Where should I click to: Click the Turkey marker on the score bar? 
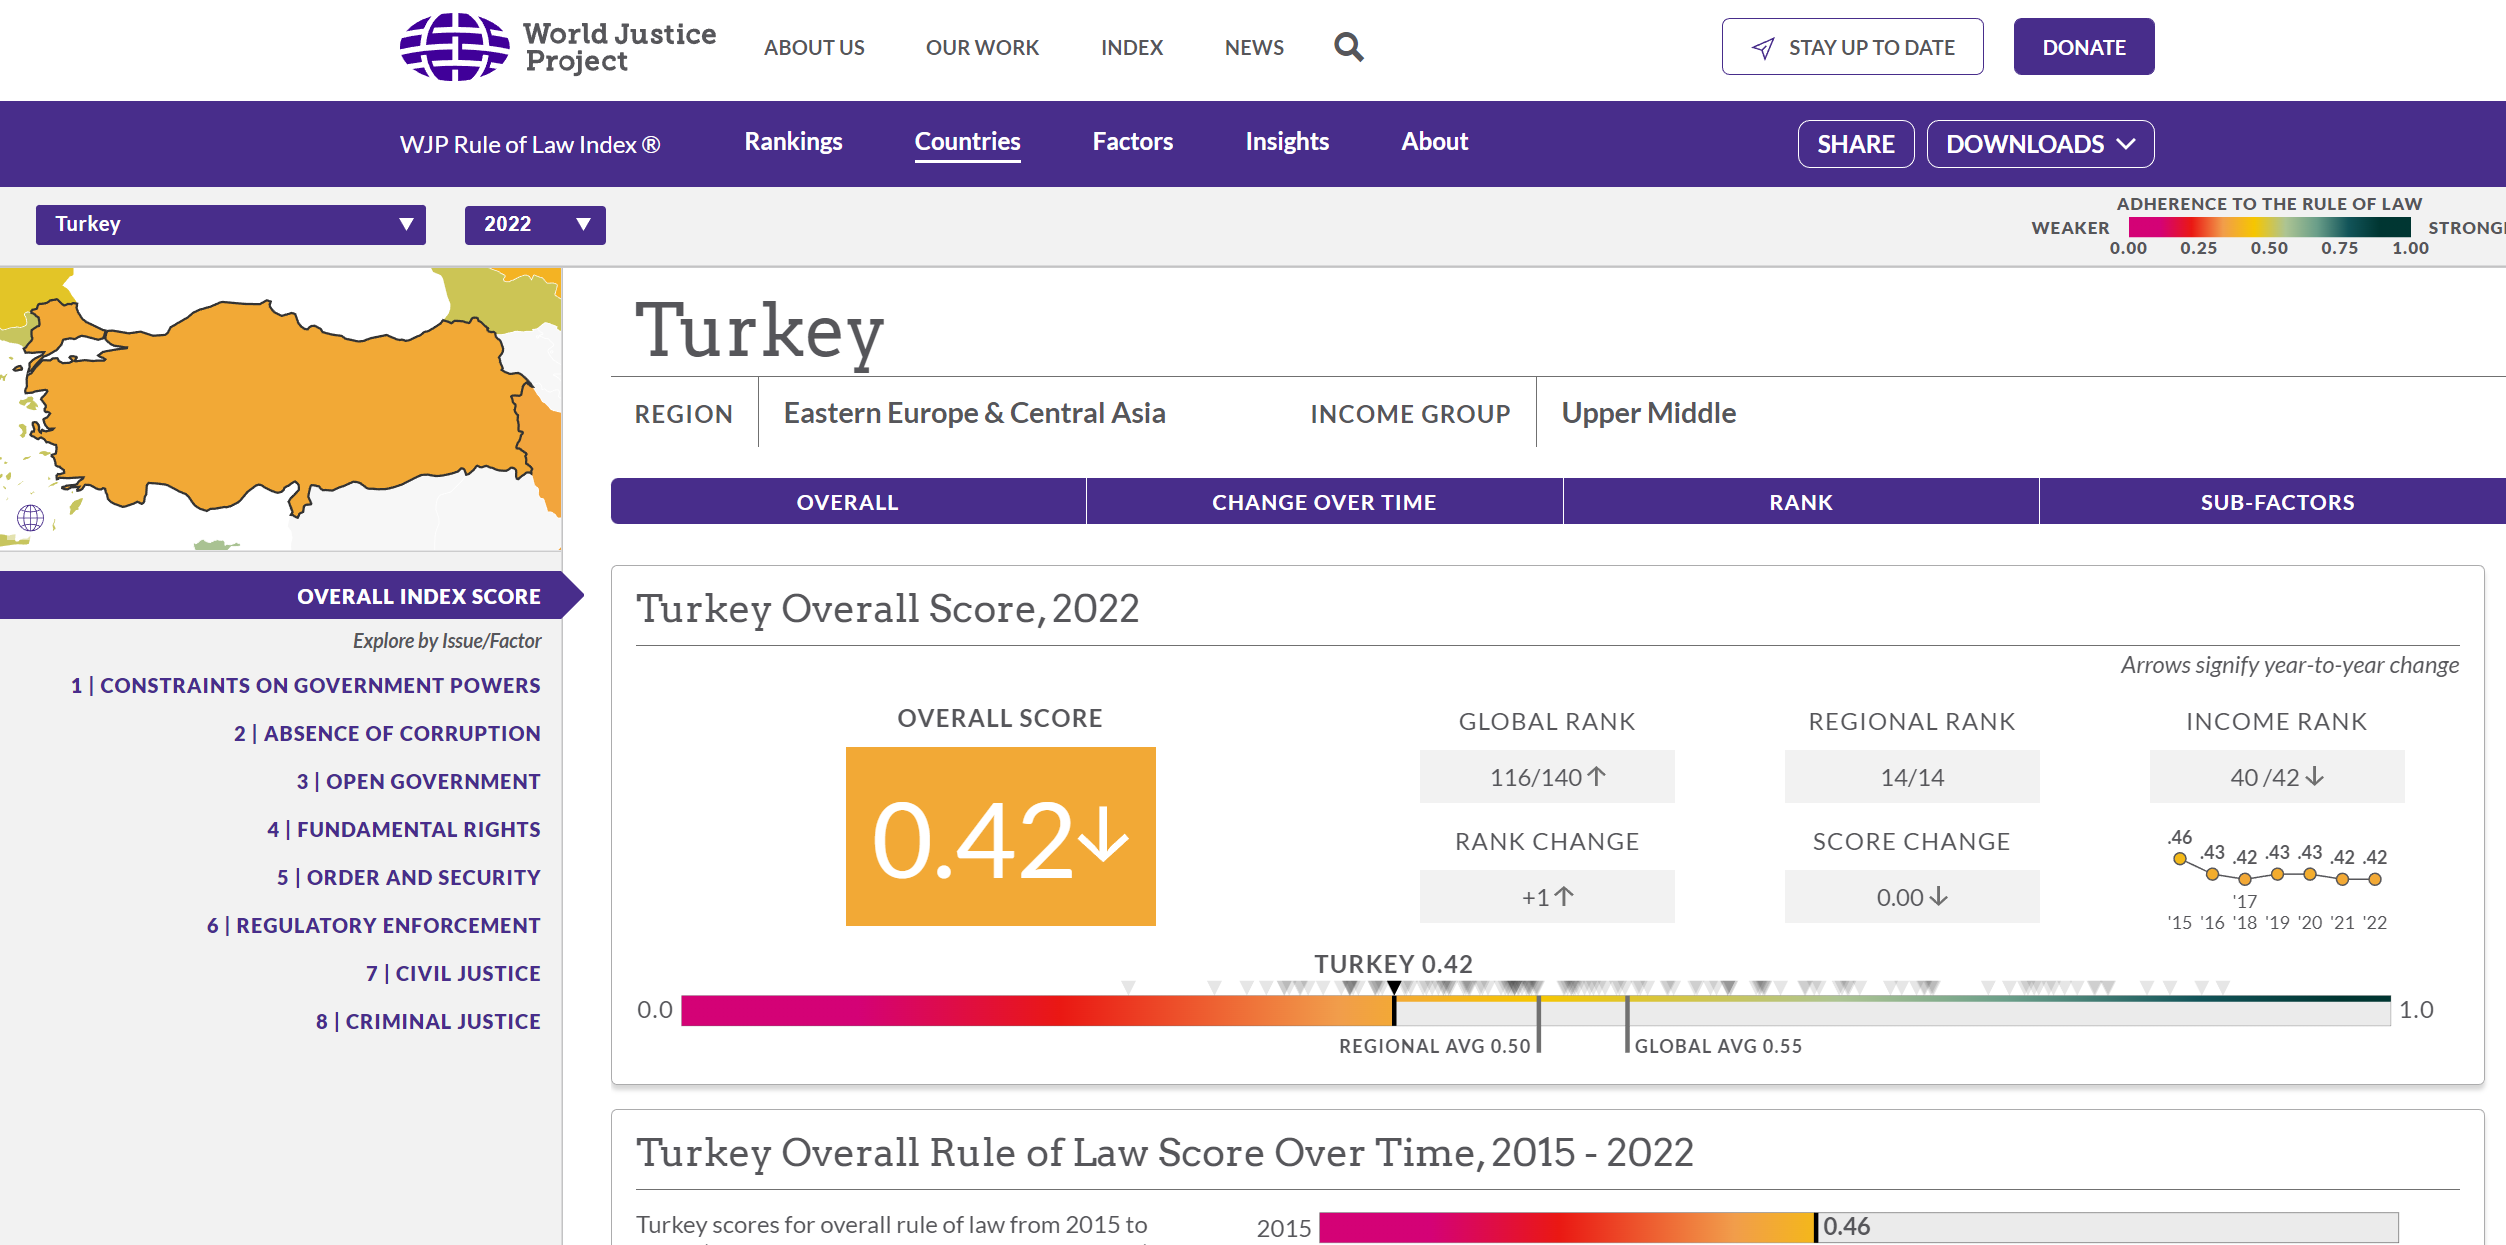coord(1393,988)
